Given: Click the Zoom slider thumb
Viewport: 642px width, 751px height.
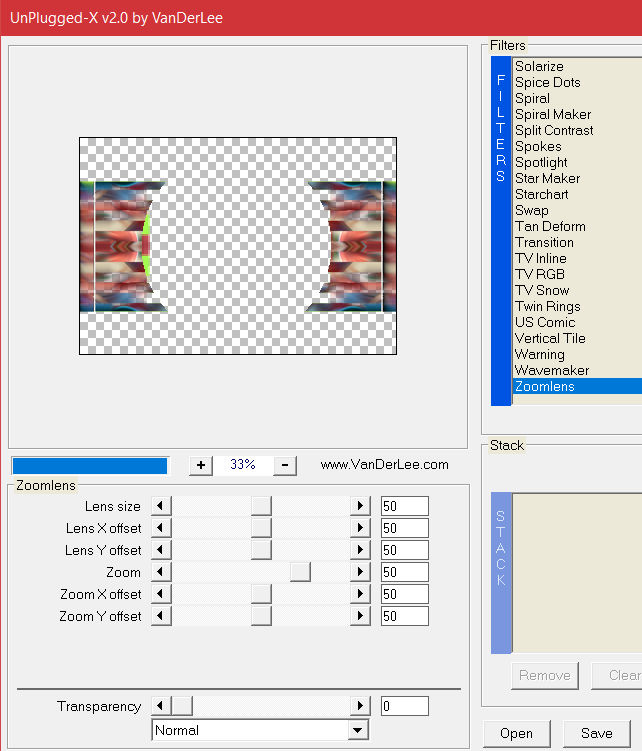Looking at the screenshot, I should tap(300, 572).
